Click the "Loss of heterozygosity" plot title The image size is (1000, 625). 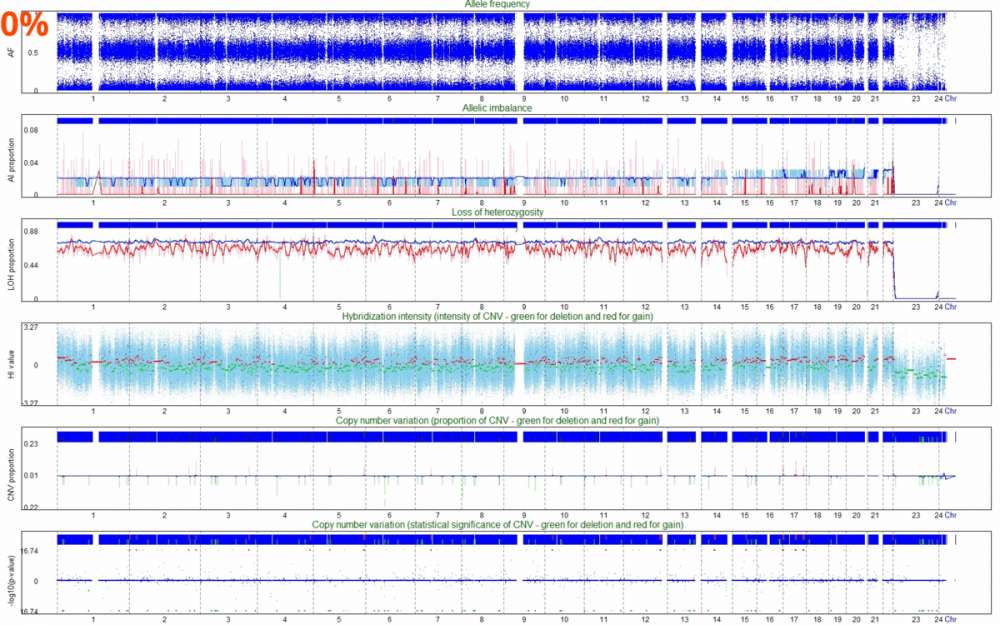coord(497,212)
